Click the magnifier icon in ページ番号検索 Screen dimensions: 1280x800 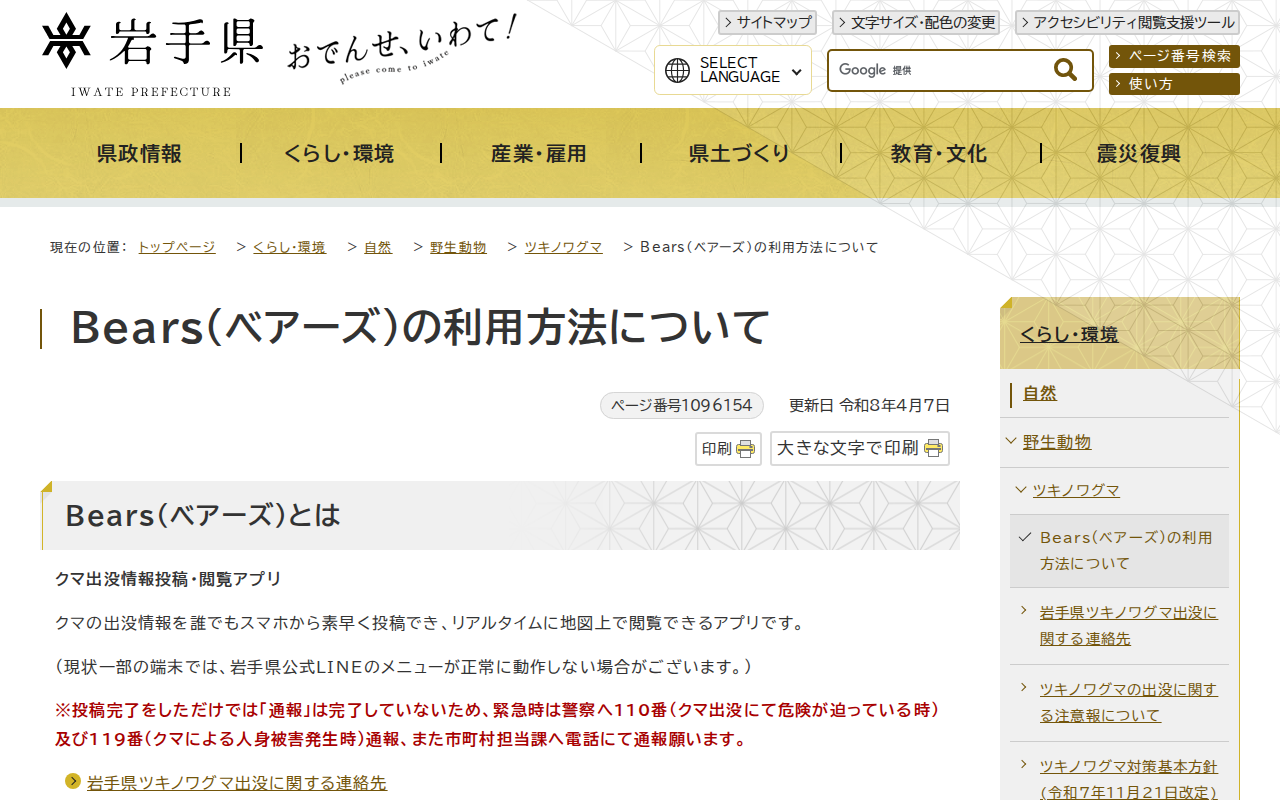point(1118,57)
